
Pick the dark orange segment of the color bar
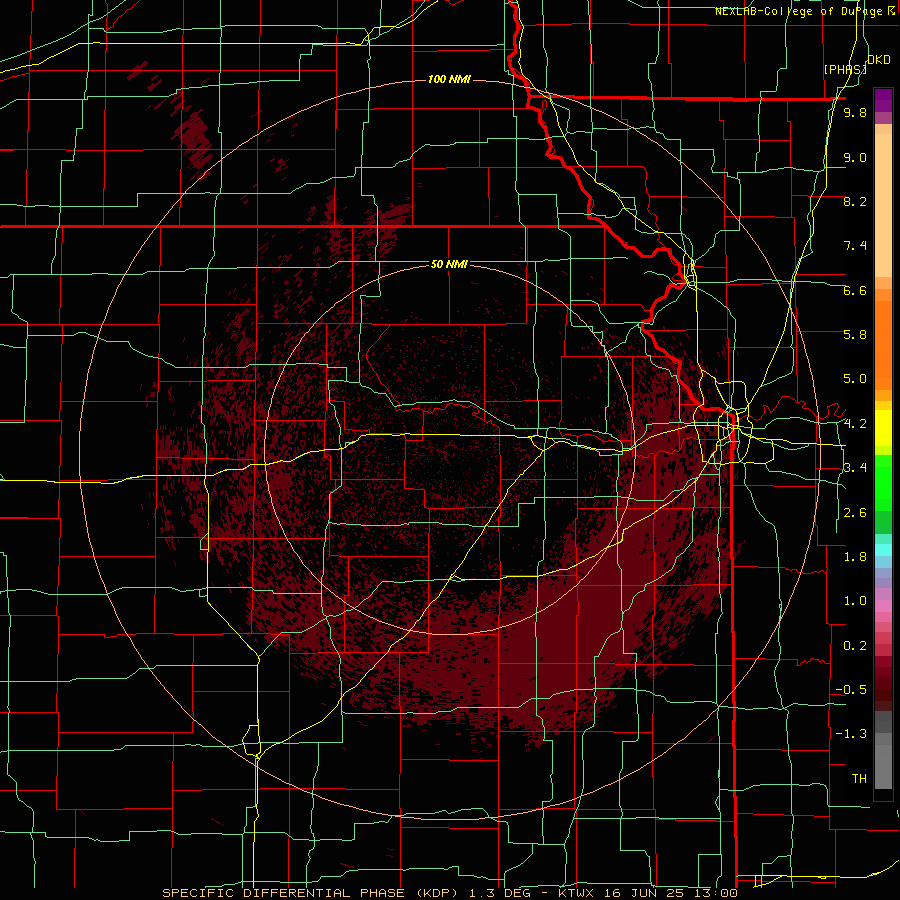pyautogui.click(x=883, y=344)
